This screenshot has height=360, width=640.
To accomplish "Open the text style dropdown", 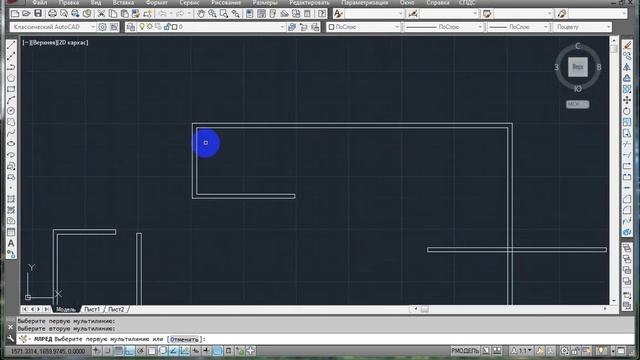I will [400, 13].
